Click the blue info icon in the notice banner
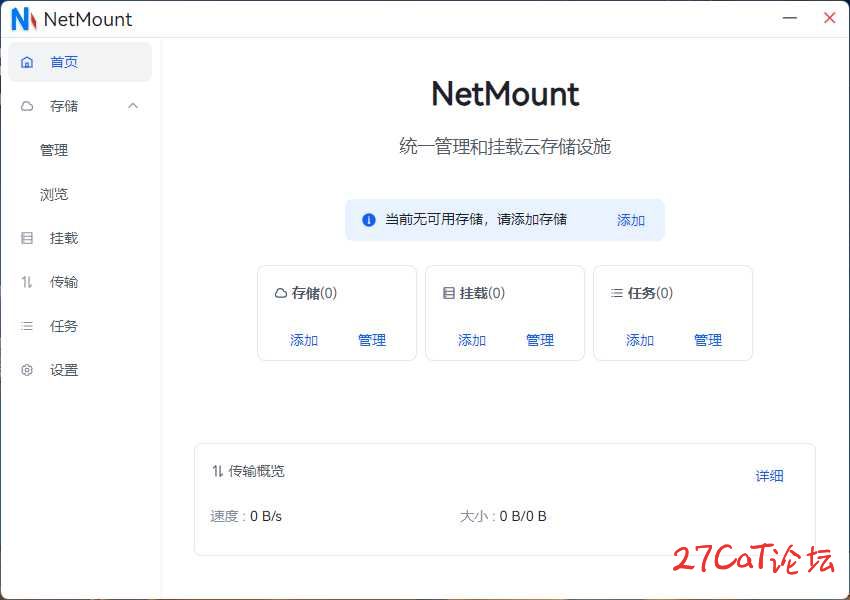The image size is (850, 600). point(369,220)
